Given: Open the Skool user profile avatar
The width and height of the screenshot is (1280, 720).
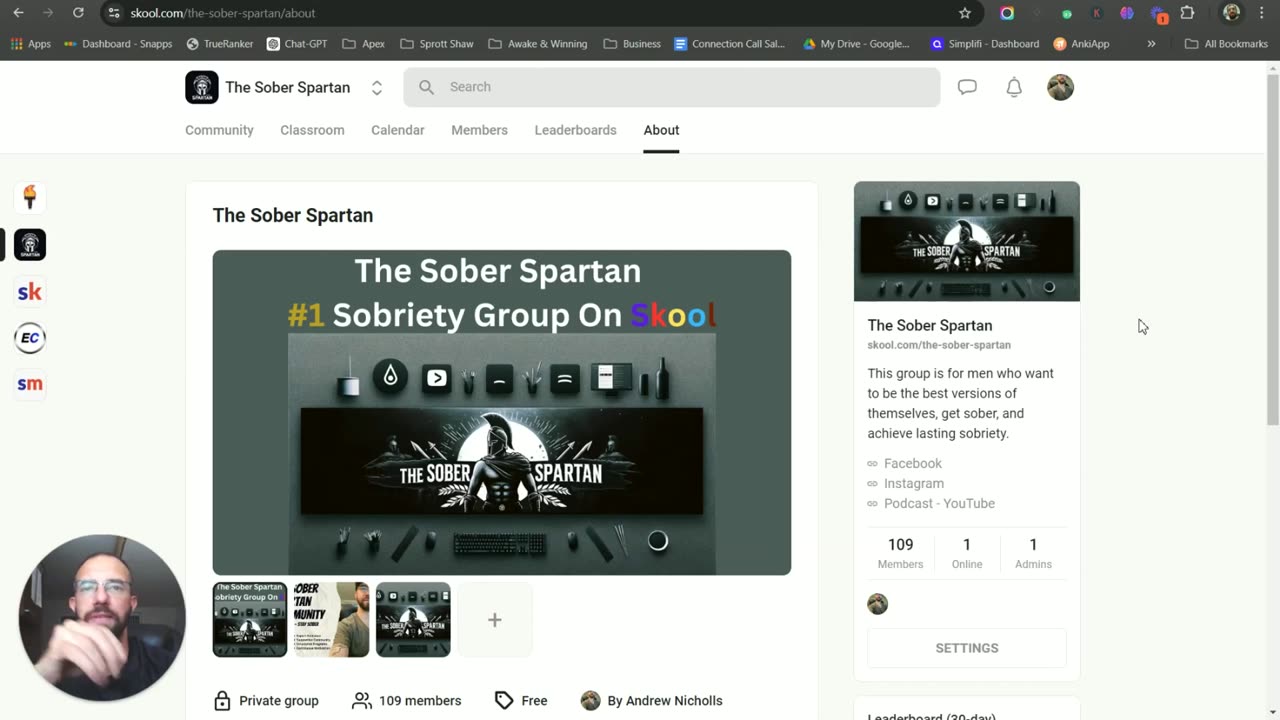Looking at the screenshot, I should [1060, 87].
